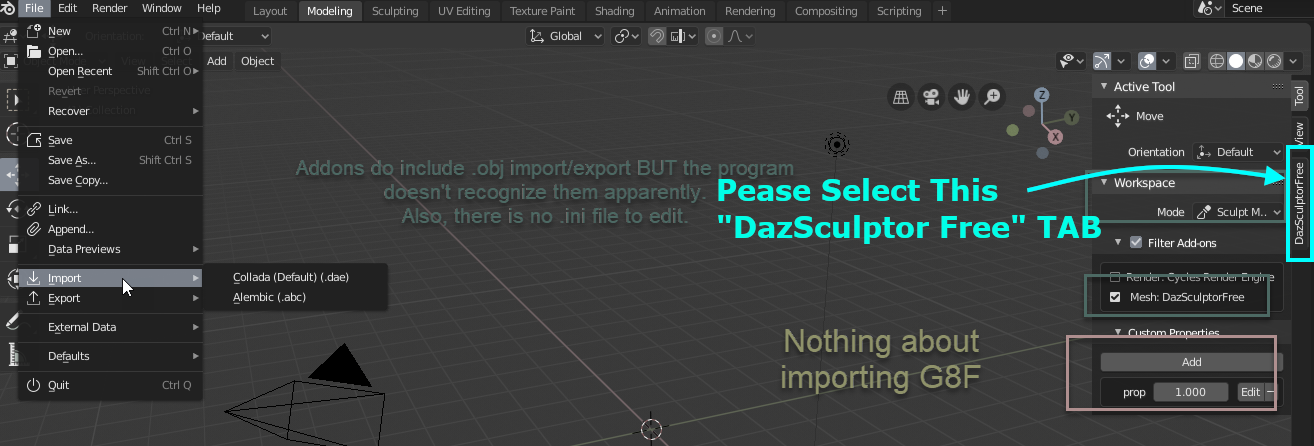
Task: Select the Tool sidebar tab
Action: tap(1299, 96)
